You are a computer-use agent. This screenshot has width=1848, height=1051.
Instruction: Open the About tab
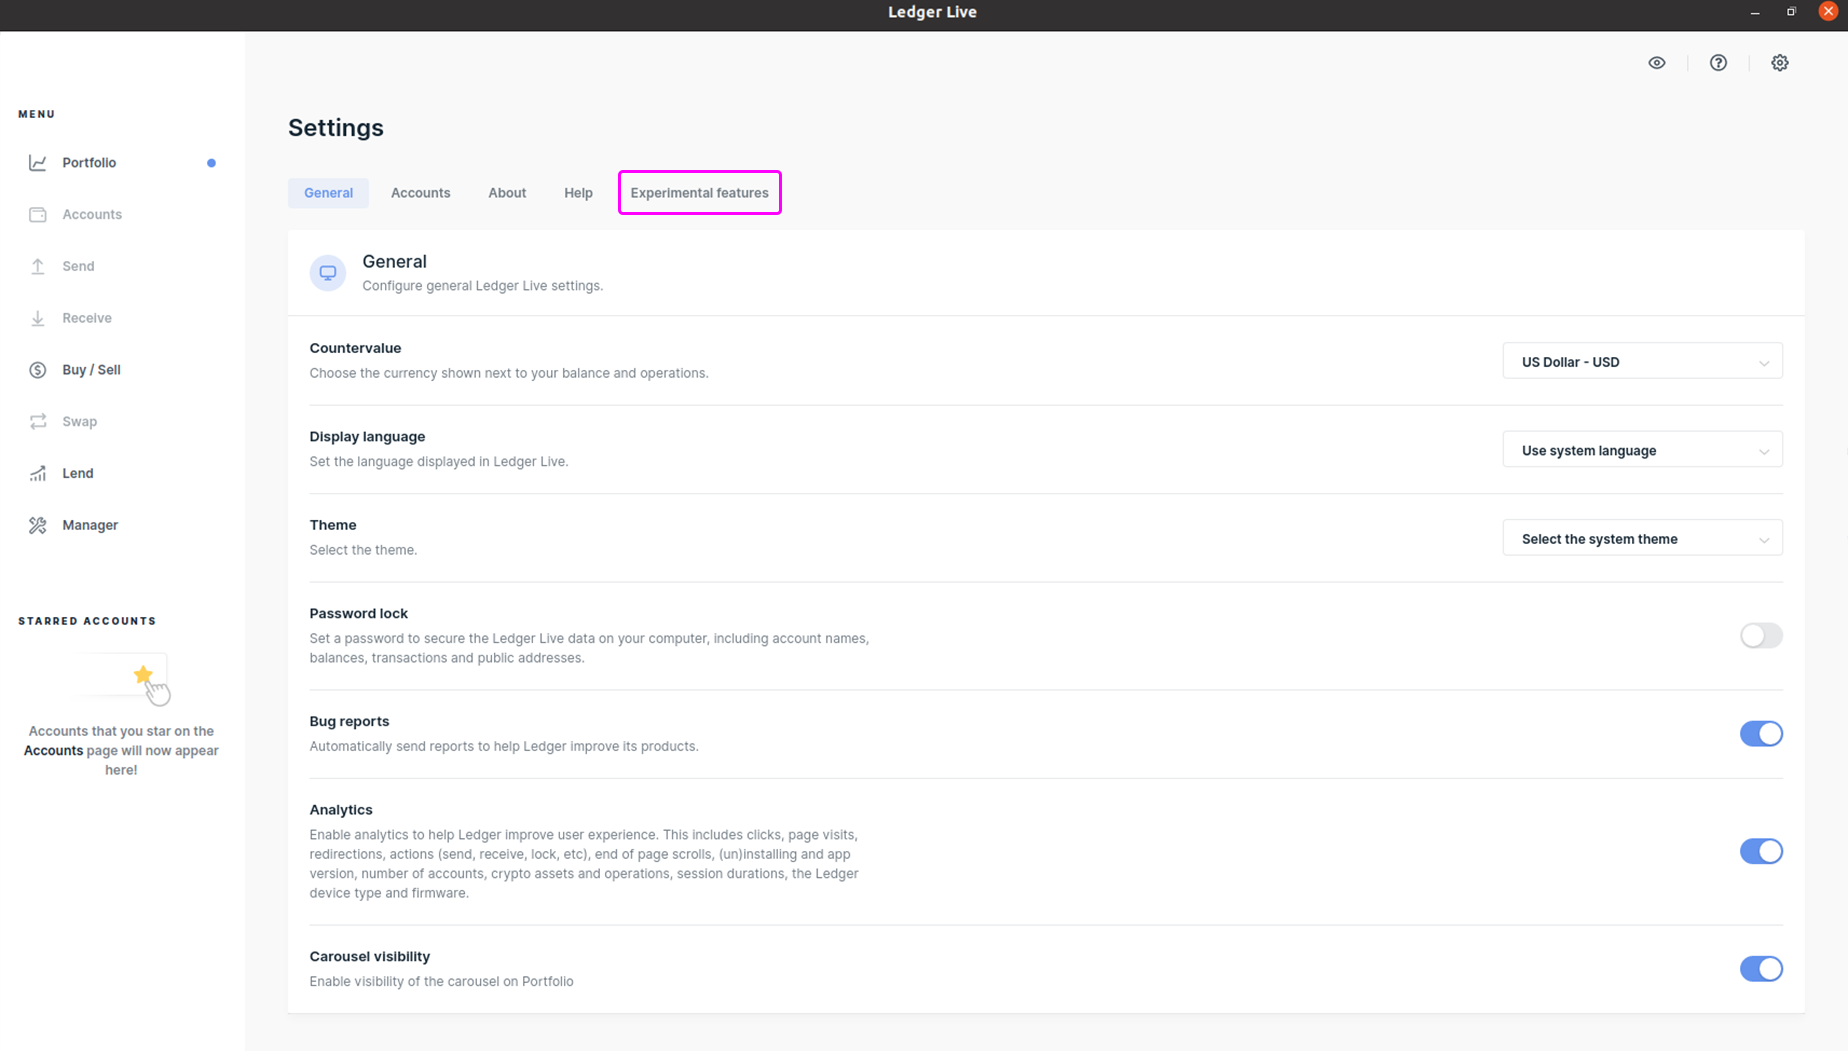507,193
